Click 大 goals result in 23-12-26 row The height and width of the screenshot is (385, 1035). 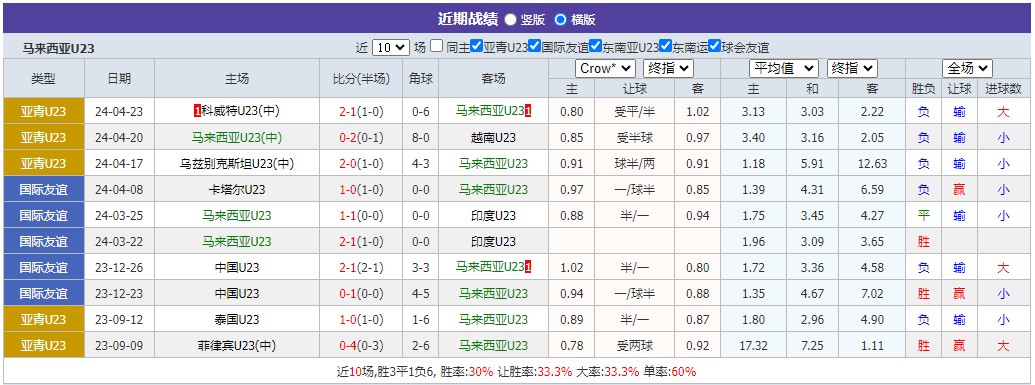point(1003,267)
